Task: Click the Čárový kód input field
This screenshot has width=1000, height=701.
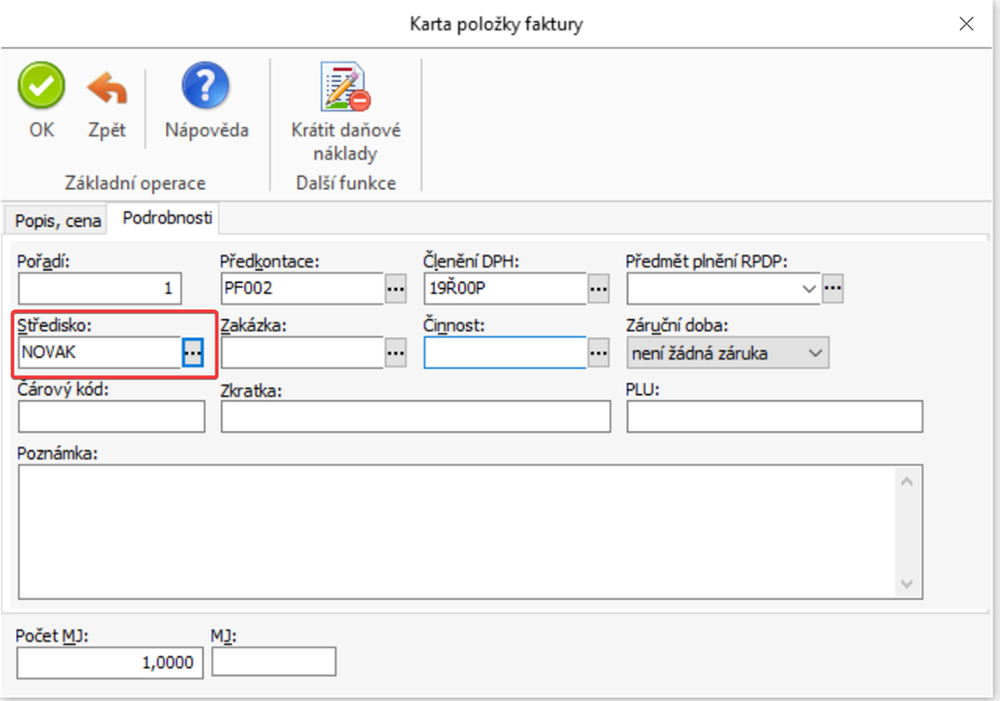Action: [x=111, y=417]
